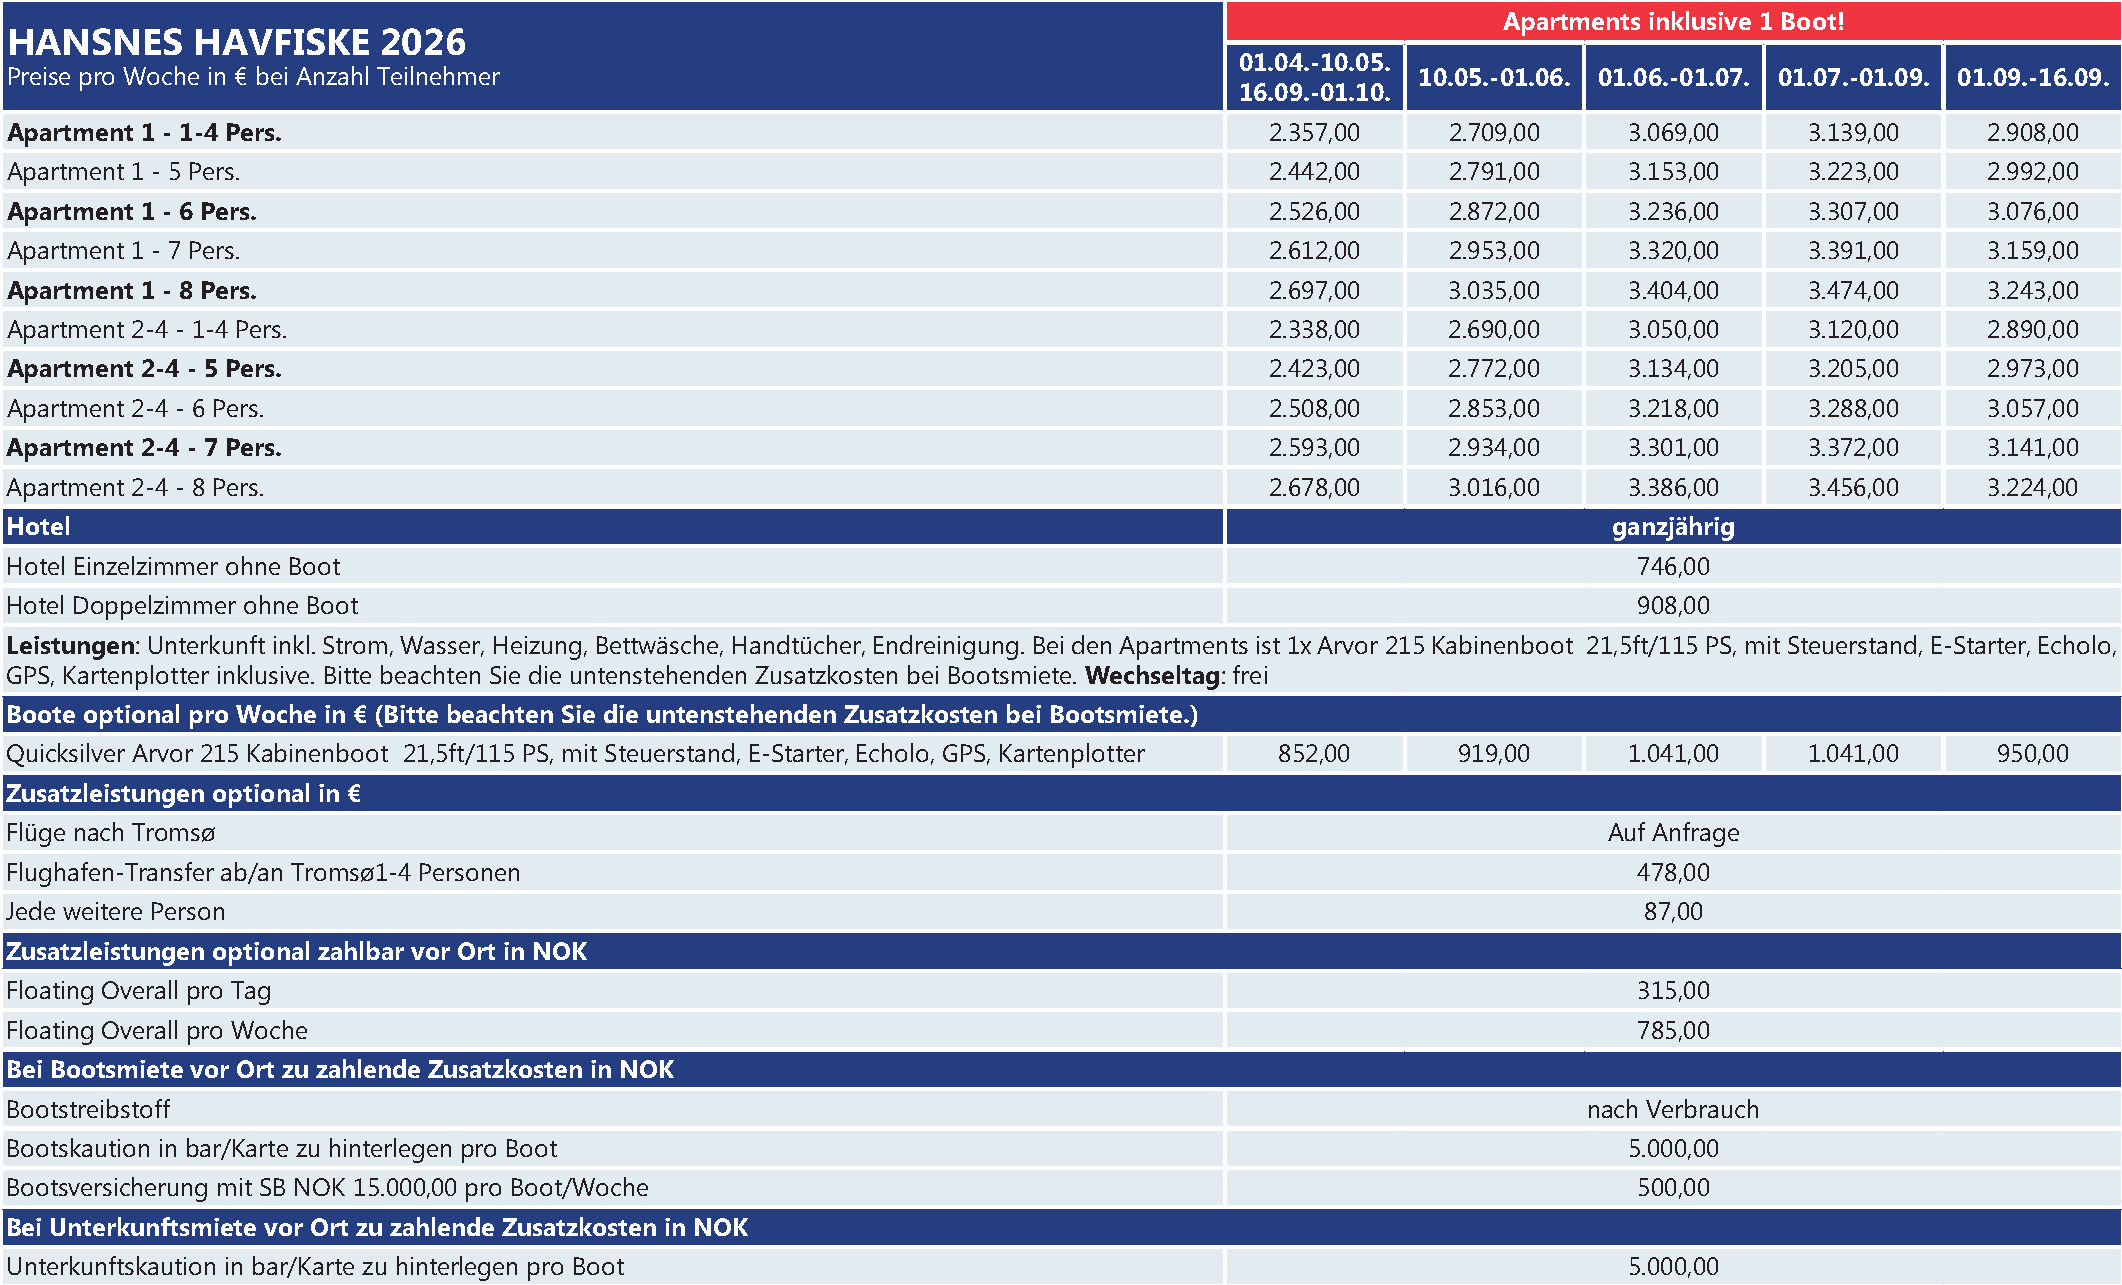Viewport: 2122px width, 1285px height.
Task: Click price 3.224,00 in the last column
Action: tap(2032, 488)
